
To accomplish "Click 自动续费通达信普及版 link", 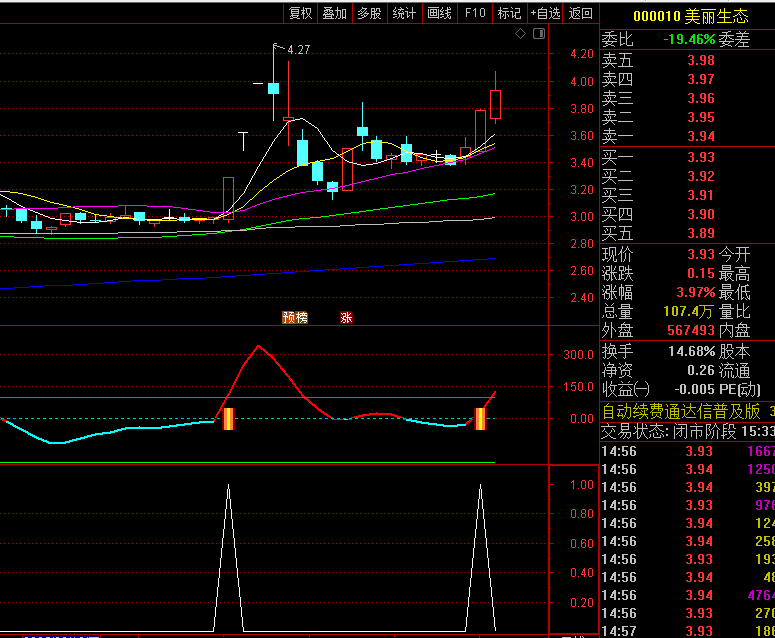I will coord(681,411).
